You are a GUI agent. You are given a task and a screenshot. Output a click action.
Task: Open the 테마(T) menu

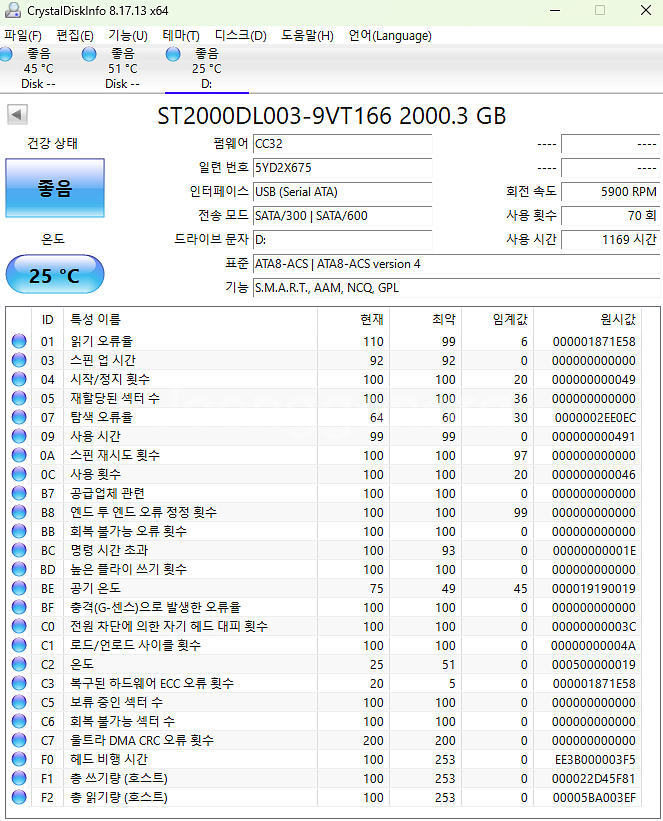click(181, 36)
